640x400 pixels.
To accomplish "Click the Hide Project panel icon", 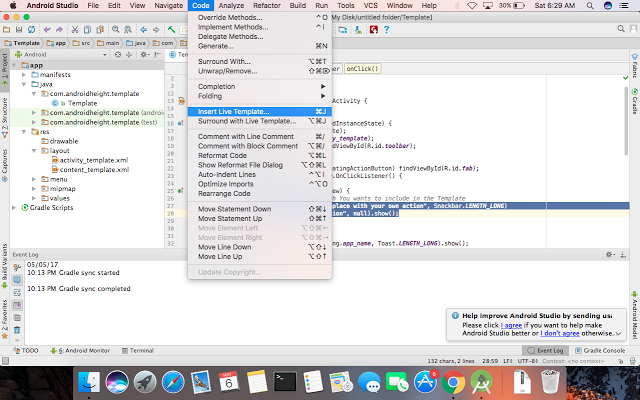I will click(x=158, y=54).
